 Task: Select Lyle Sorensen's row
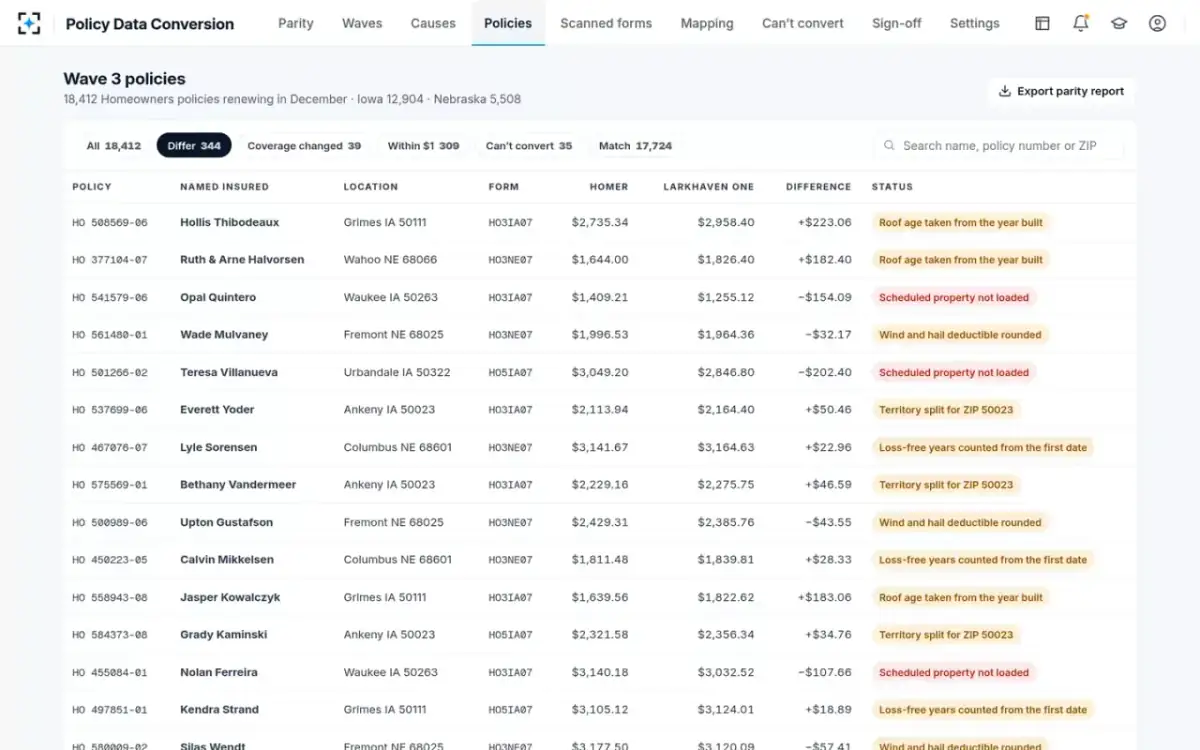pyautogui.click(x=599, y=448)
